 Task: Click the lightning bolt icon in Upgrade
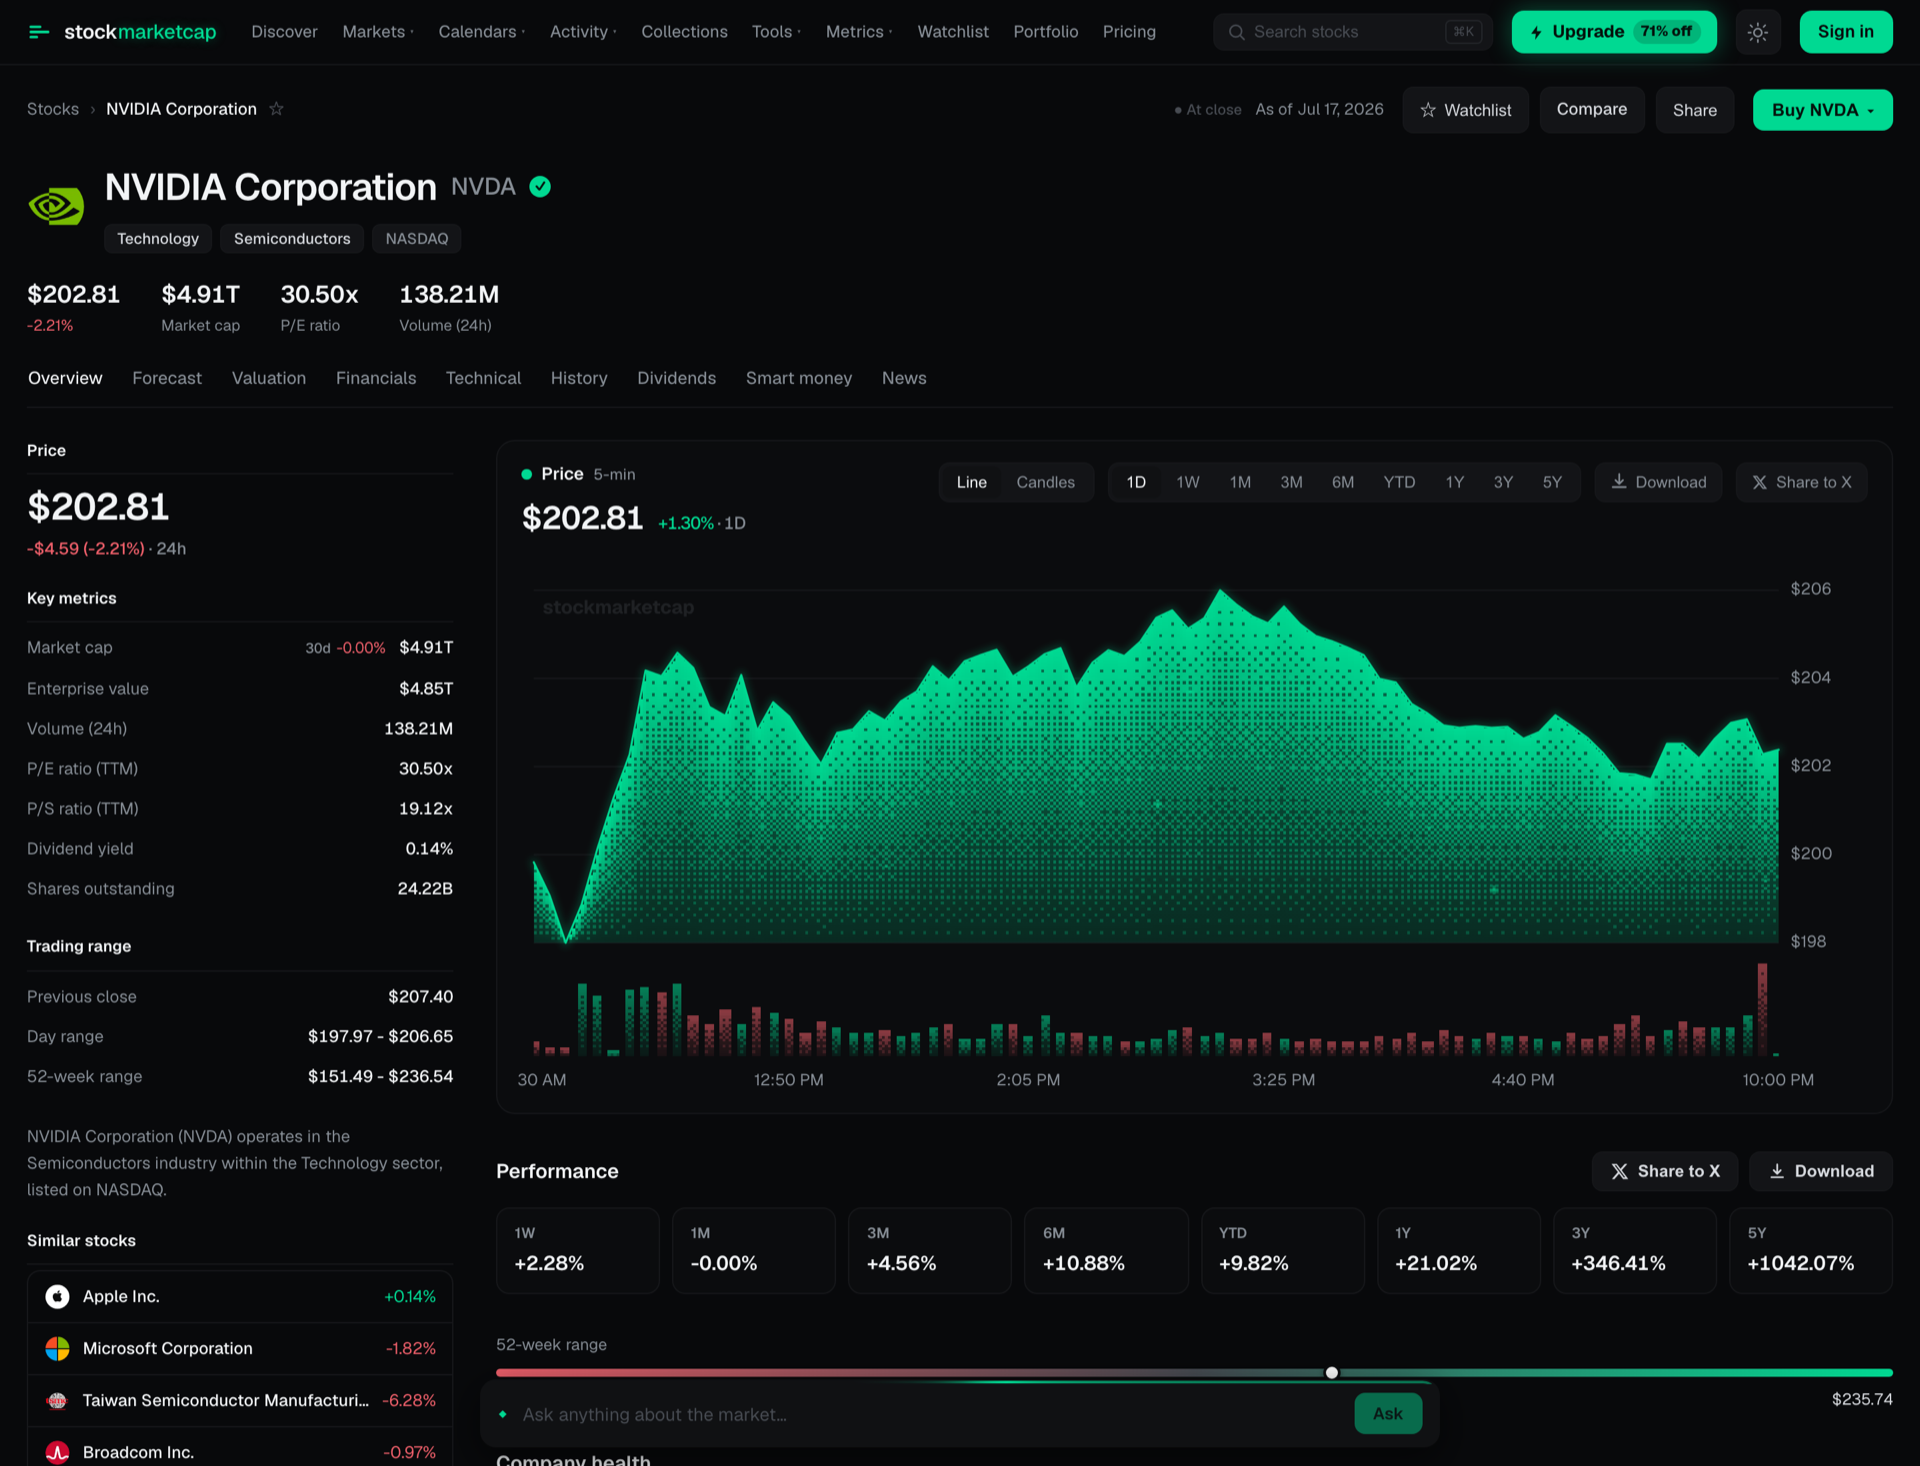[1536, 32]
